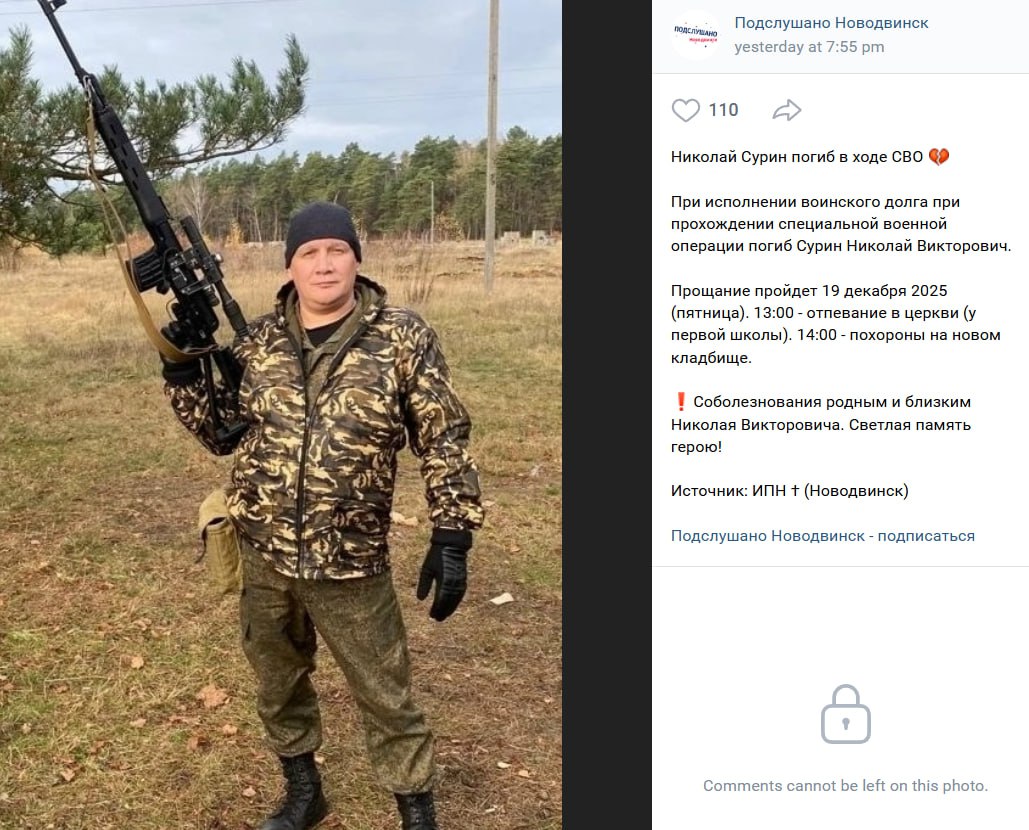
Task: Open the Подслушано Новодвинск group avatar
Action: coord(696,35)
